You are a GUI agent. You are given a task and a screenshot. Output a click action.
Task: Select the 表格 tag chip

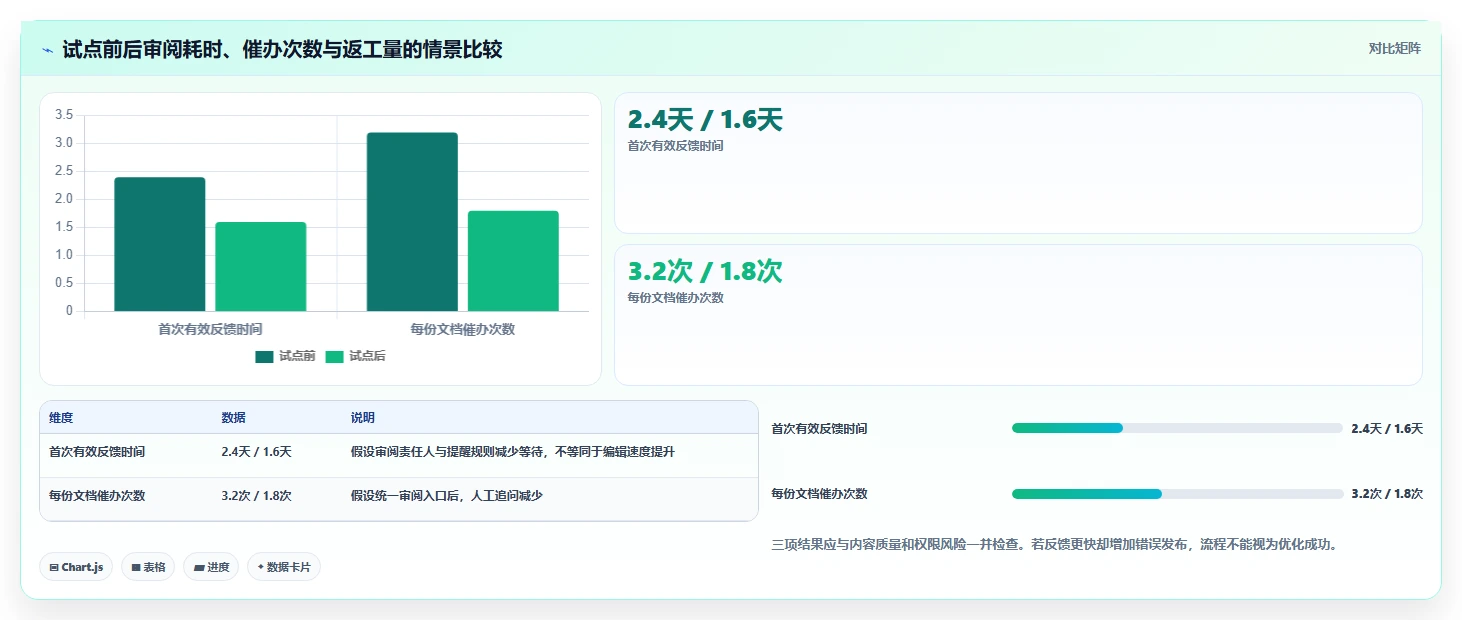(x=148, y=567)
